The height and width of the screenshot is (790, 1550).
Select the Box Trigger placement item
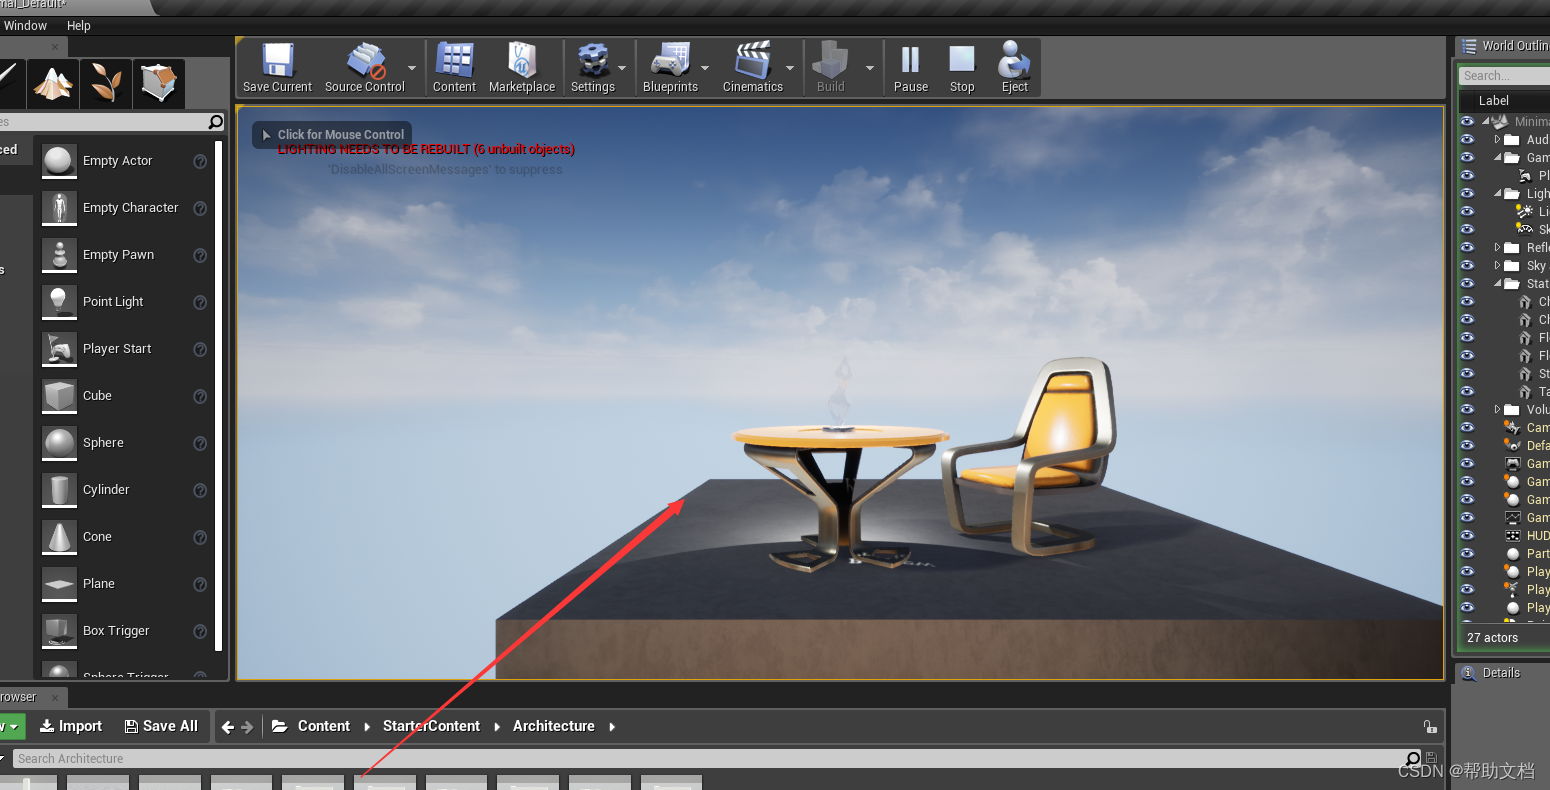pyautogui.click(x=125, y=631)
